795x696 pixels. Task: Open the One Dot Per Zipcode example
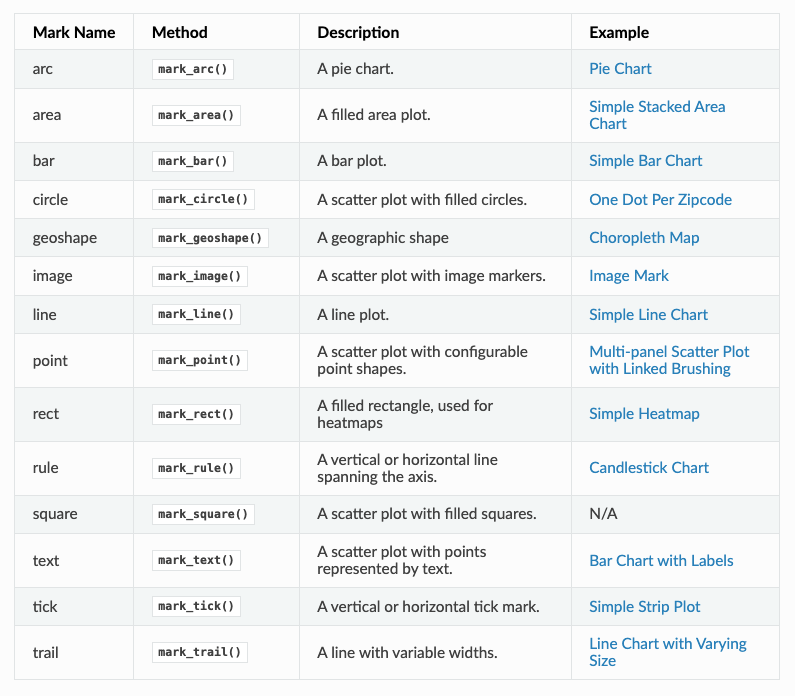pos(660,199)
